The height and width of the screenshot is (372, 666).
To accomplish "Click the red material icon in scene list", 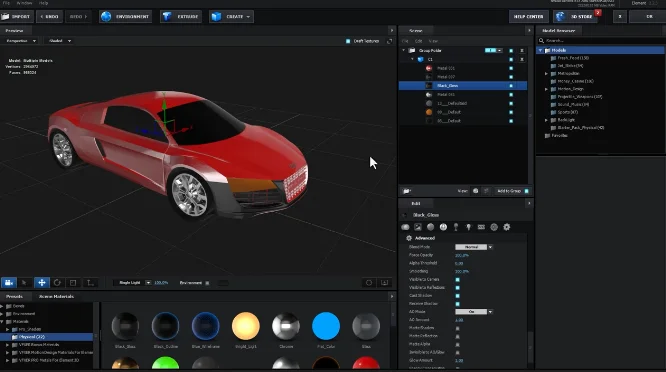I will [429, 68].
